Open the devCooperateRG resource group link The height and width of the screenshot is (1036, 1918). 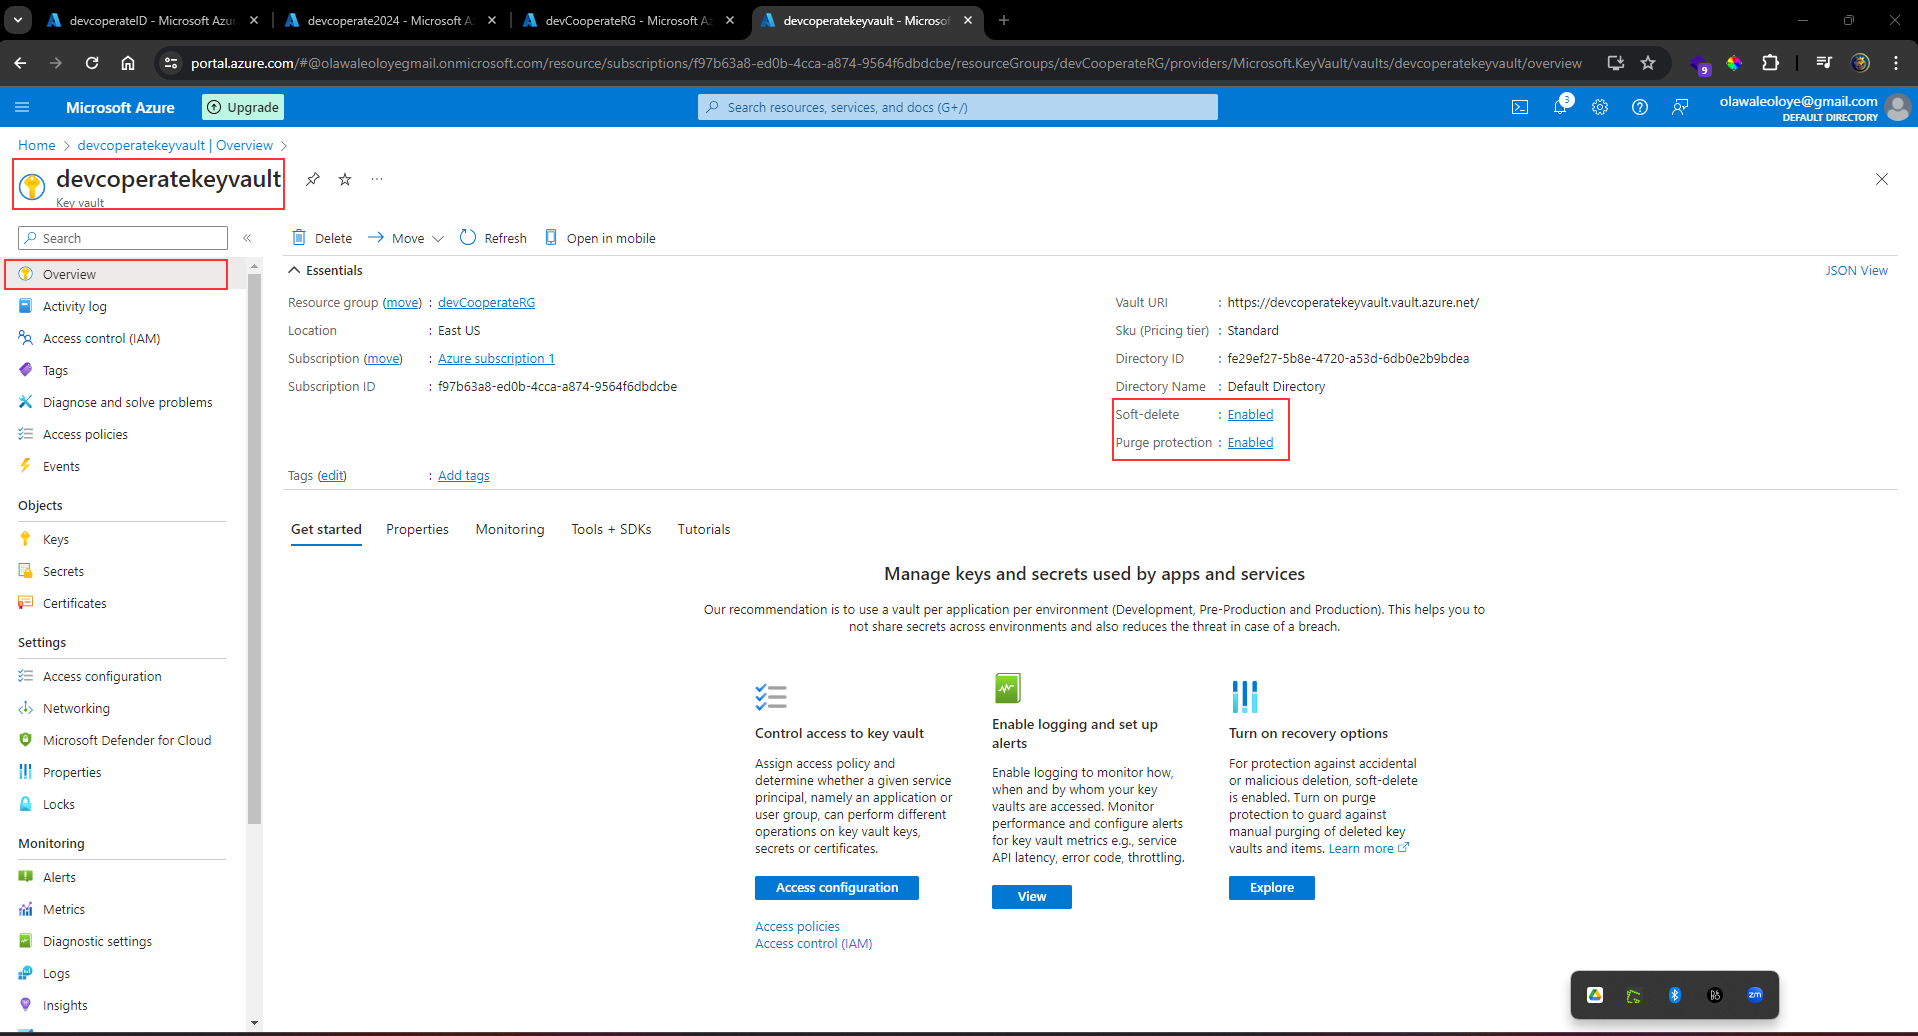point(486,302)
